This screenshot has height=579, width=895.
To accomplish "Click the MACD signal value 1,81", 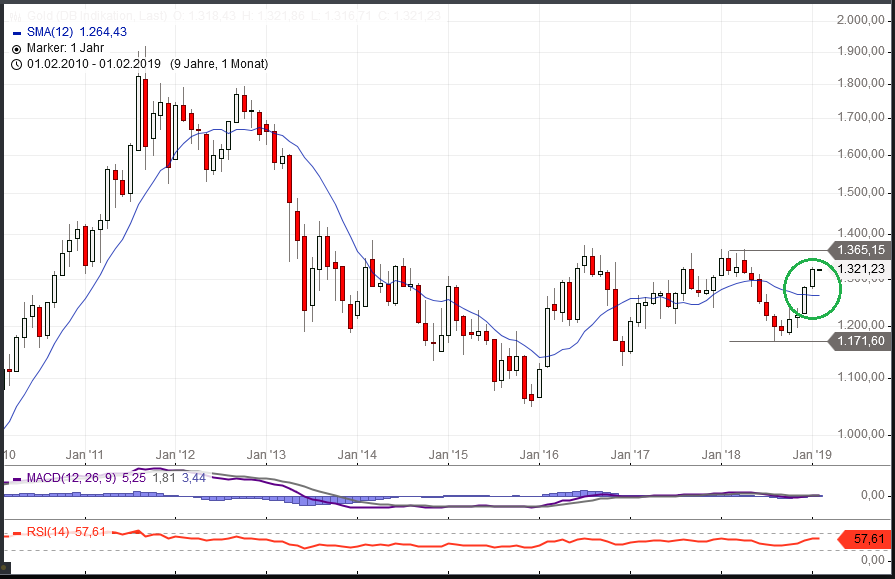I will [x=164, y=478].
